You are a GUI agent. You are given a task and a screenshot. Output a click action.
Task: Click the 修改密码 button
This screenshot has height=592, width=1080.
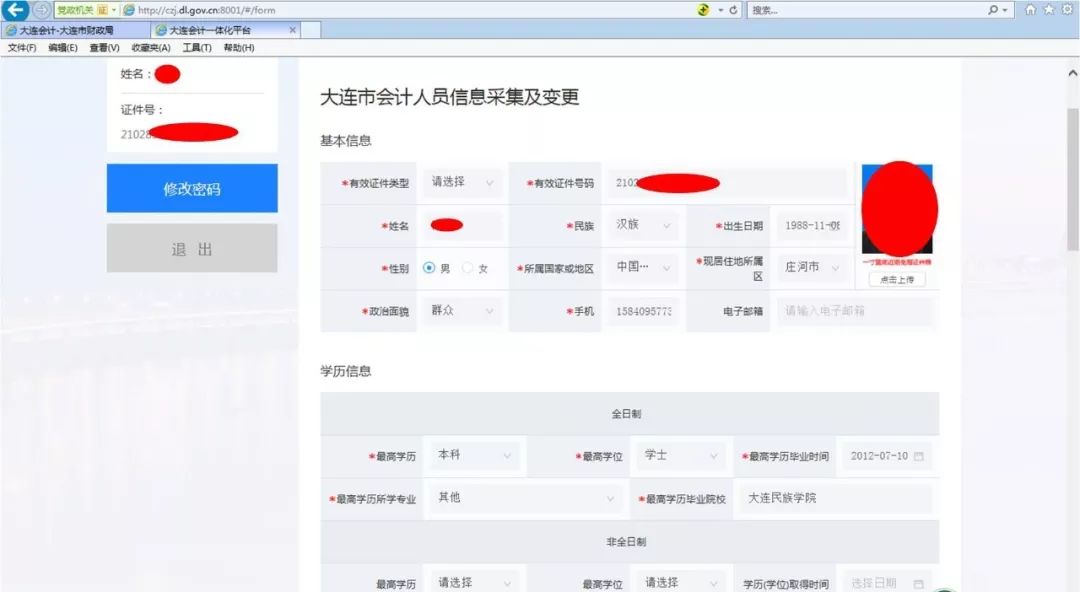click(x=192, y=188)
